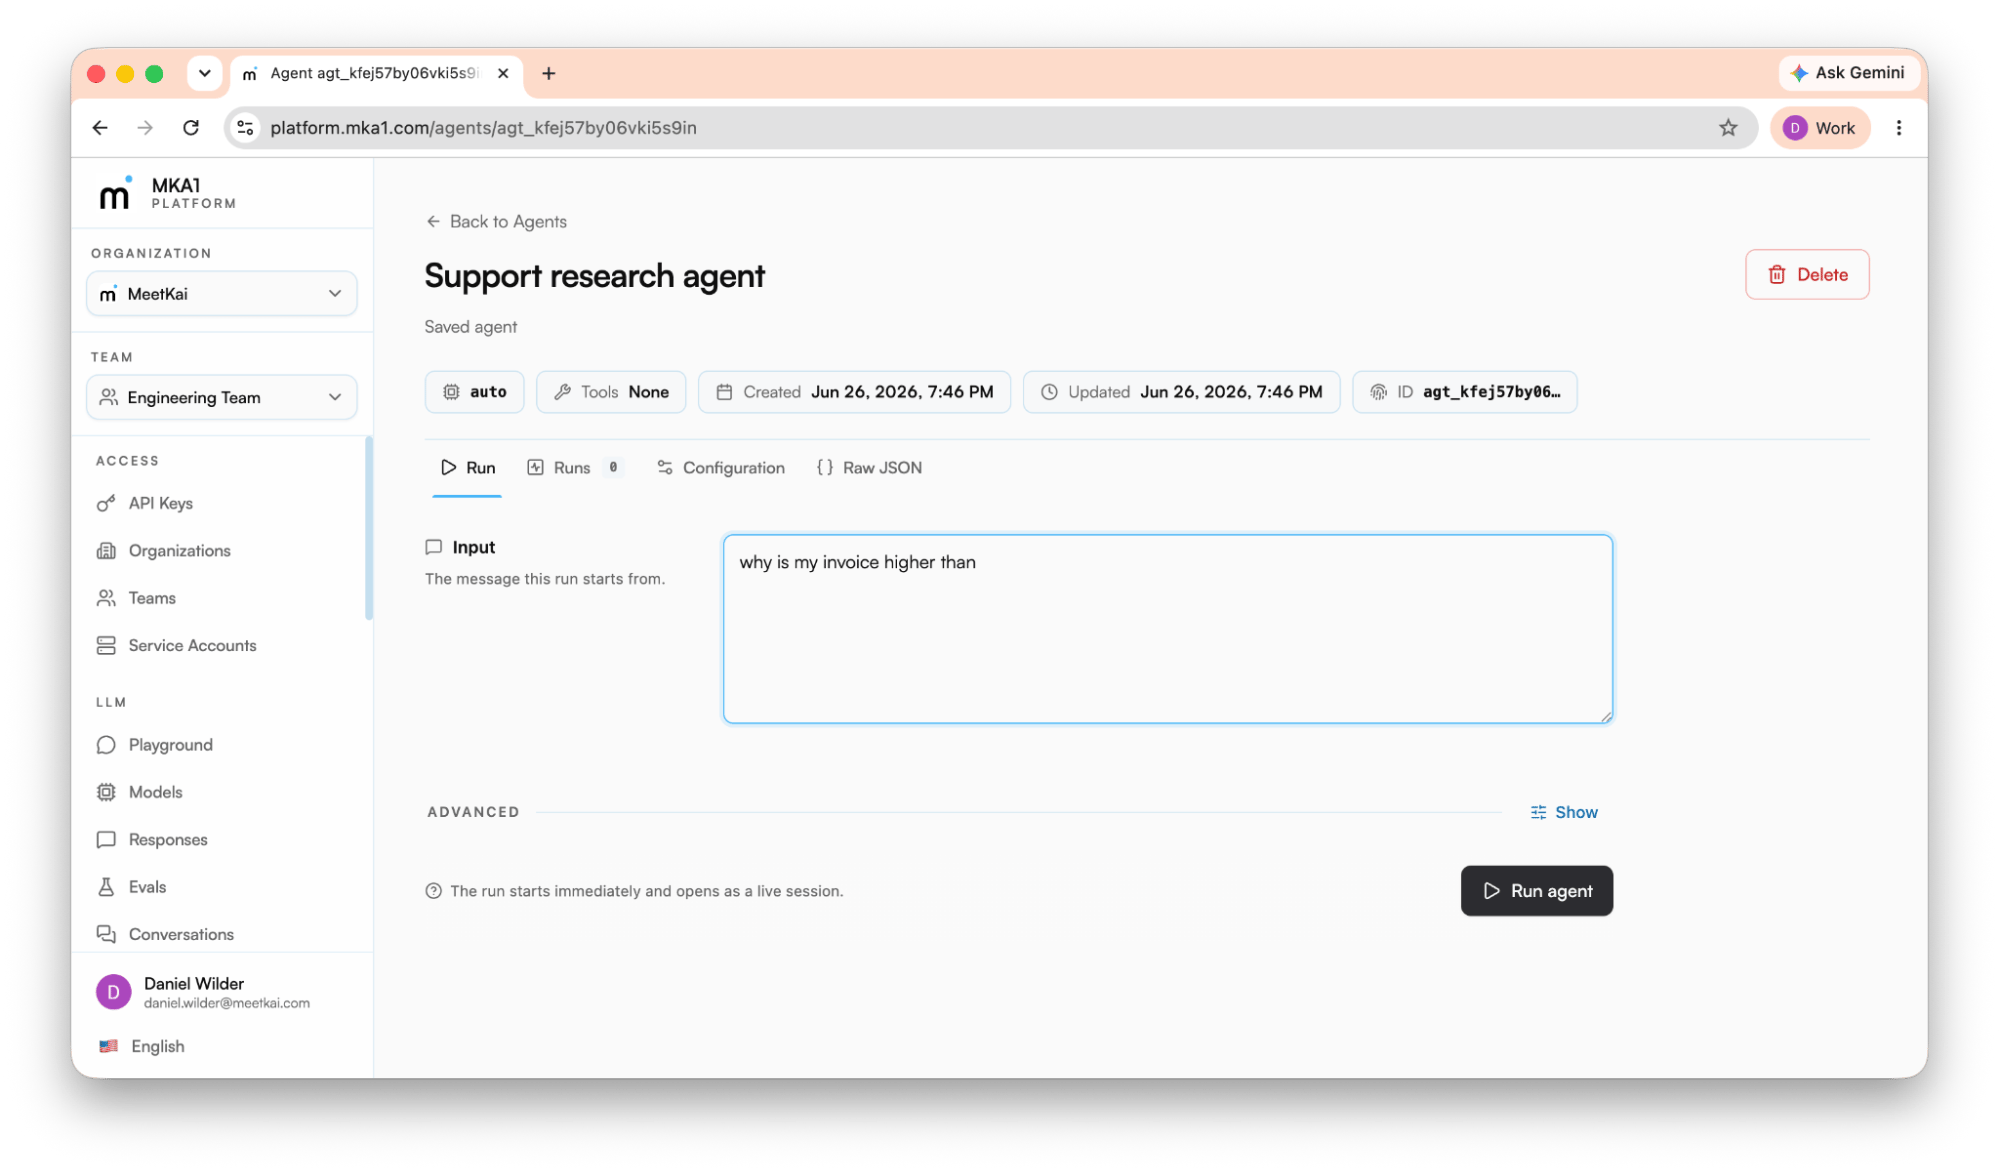The image size is (1999, 1173).
Task: Show the Advanced options
Action: click(1564, 812)
